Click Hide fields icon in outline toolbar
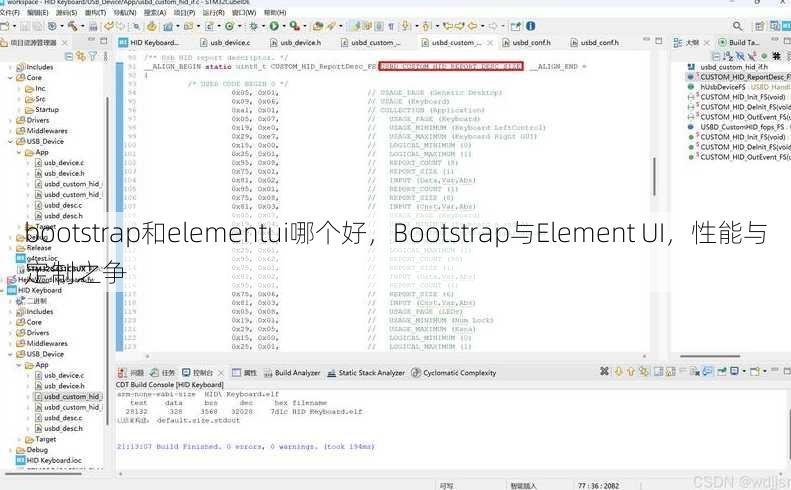791x490 pixels. pos(741,56)
